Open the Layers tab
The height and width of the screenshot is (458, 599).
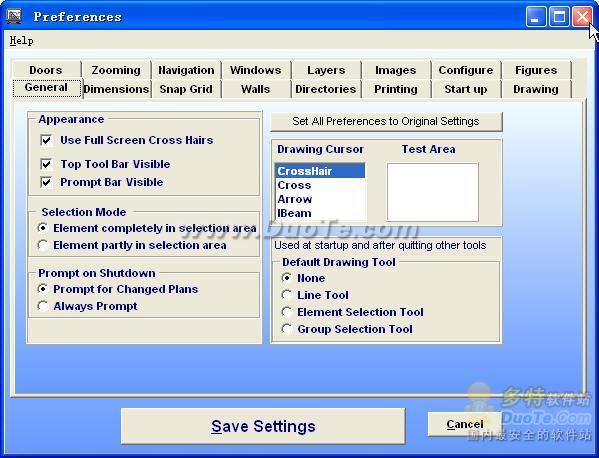(x=326, y=70)
